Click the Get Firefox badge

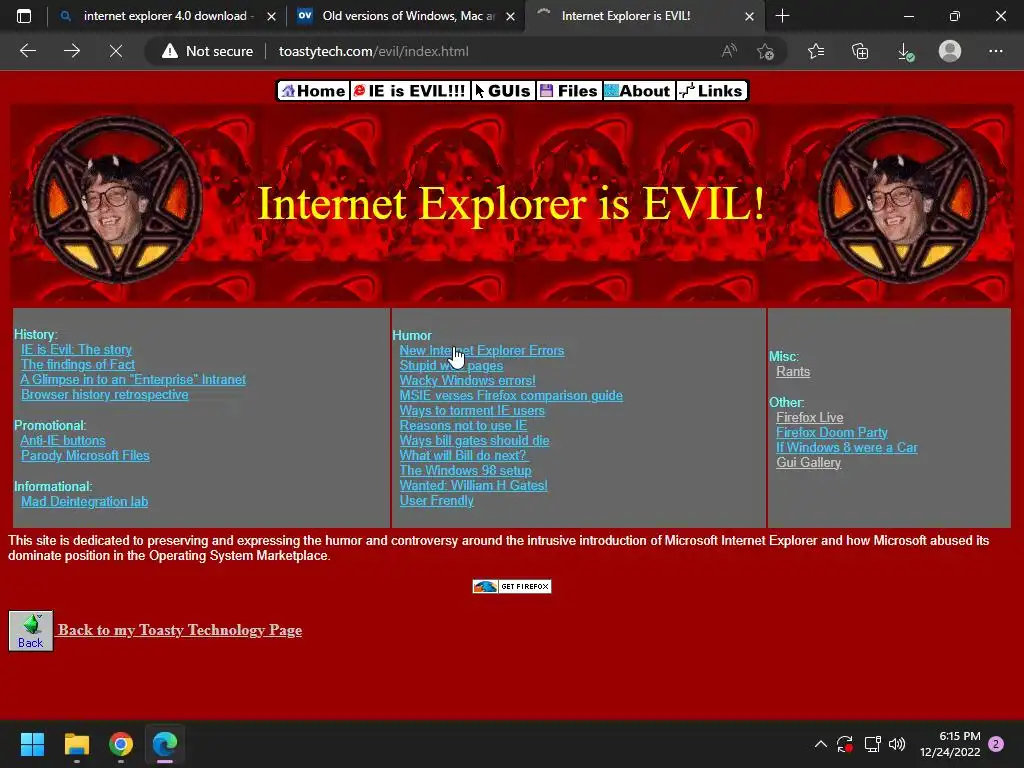[512, 586]
